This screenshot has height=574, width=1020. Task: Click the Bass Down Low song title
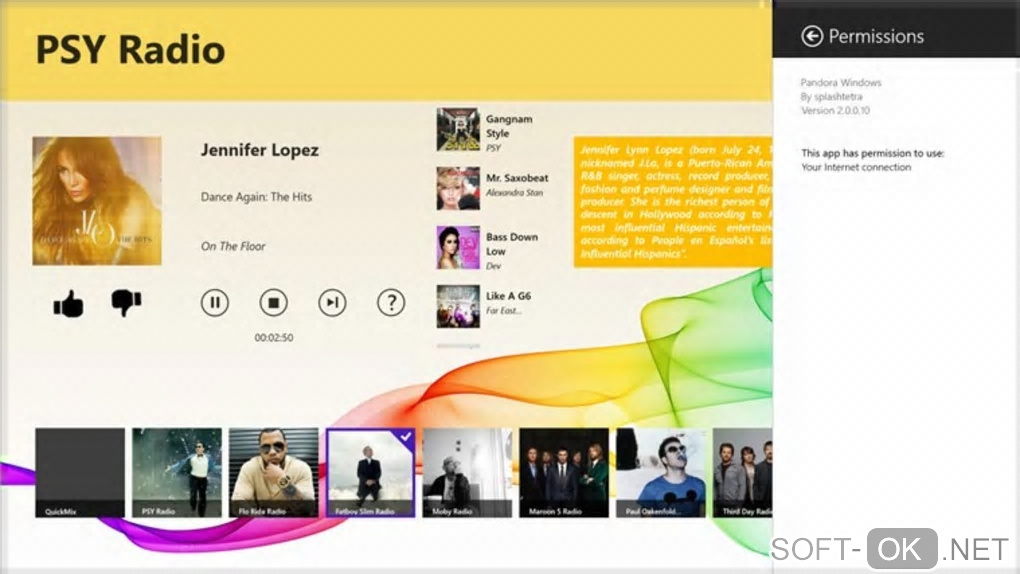point(512,244)
